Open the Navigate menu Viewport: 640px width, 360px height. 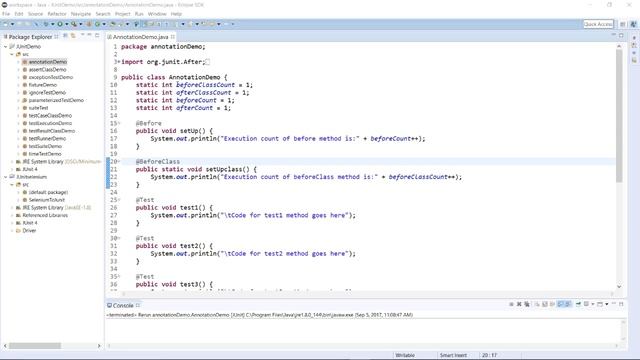pos(81,14)
